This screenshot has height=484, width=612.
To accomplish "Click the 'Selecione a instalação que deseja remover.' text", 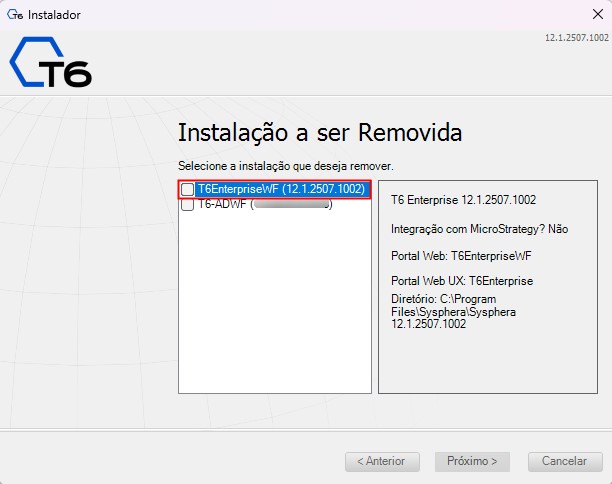I will [286, 166].
